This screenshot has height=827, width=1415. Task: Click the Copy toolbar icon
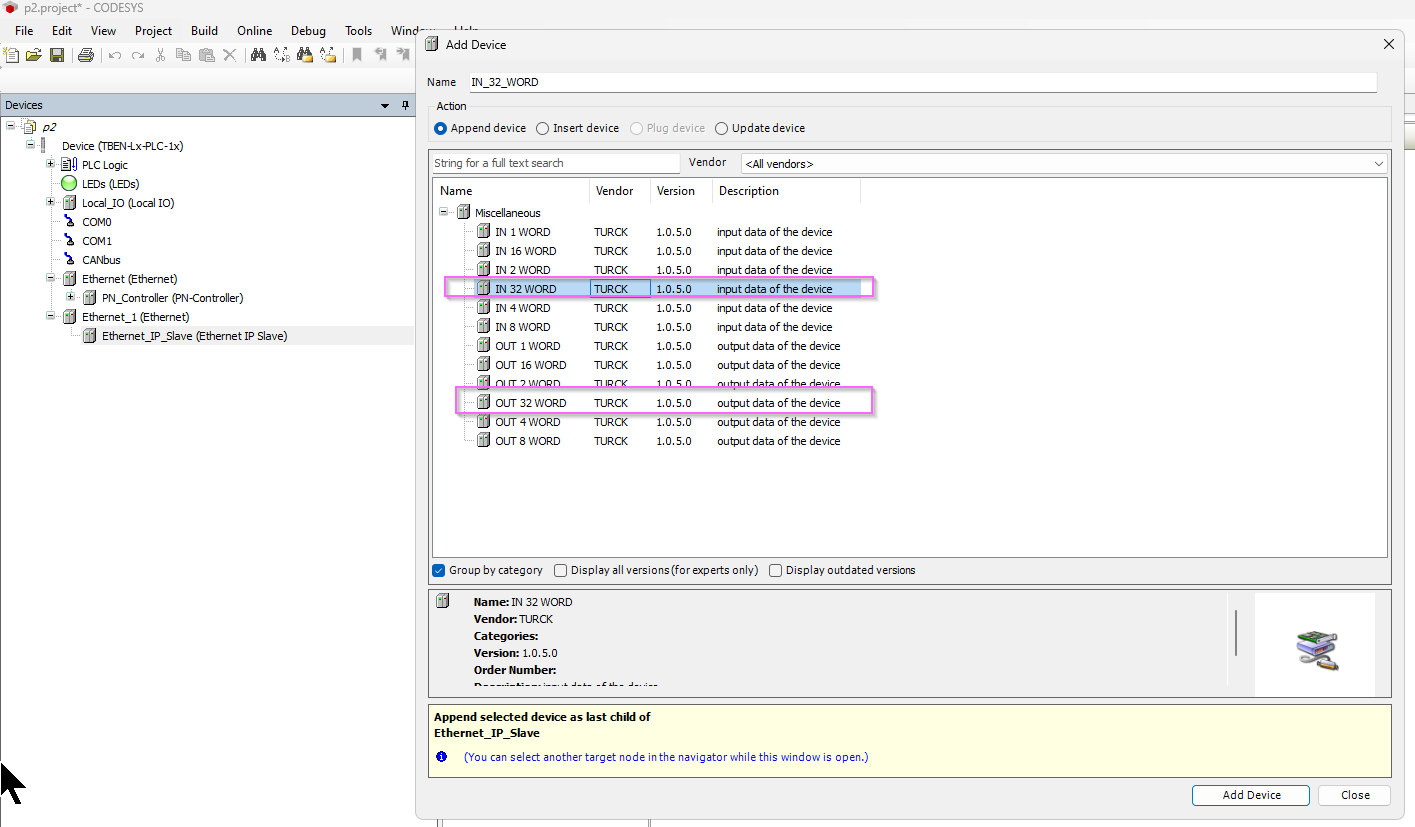pyautogui.click(x=183, y=55)
